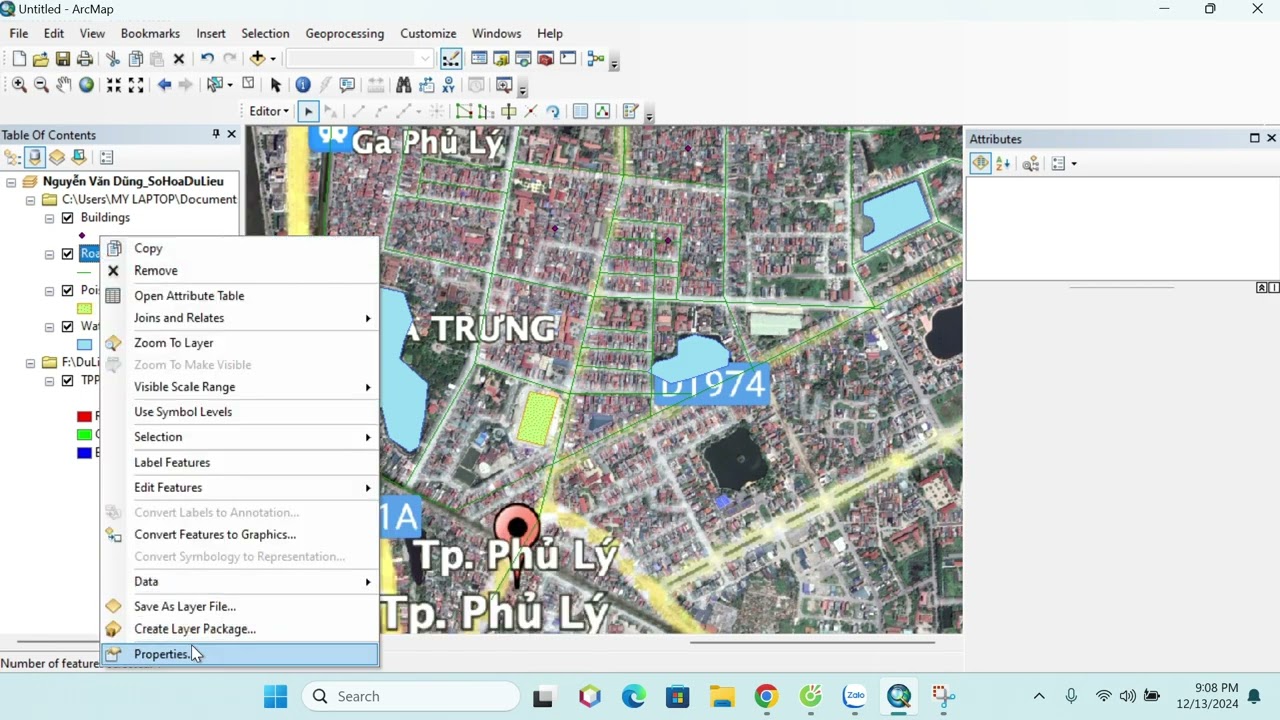
Task: Choose Create Layer Package
Action: click(240, 629)
